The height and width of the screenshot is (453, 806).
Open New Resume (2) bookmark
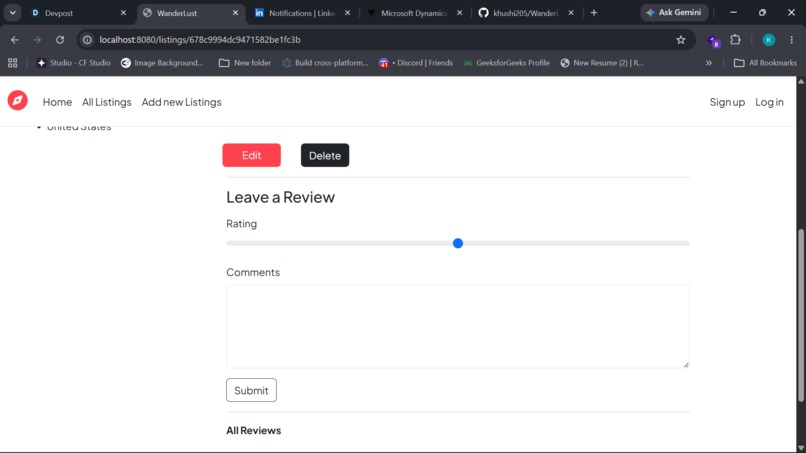tap(602, 63)
